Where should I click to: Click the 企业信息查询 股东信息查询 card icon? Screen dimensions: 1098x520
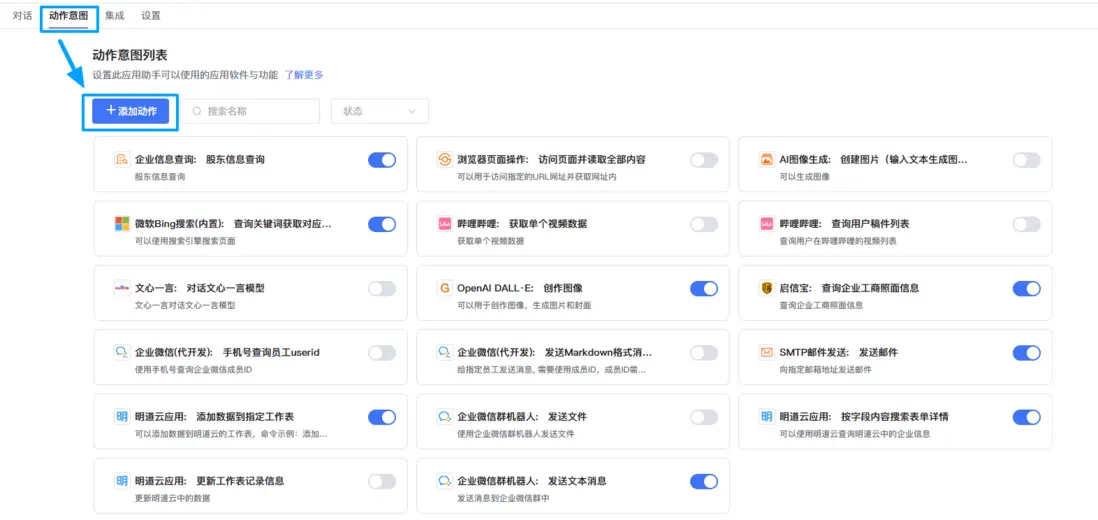coord(122,160)
